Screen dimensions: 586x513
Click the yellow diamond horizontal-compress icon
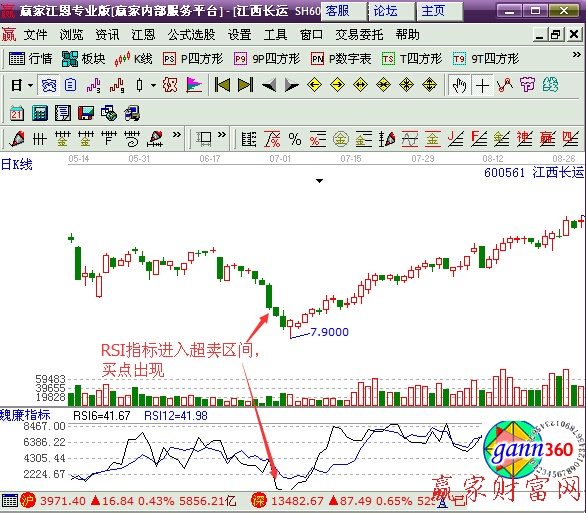pos(383,85)
